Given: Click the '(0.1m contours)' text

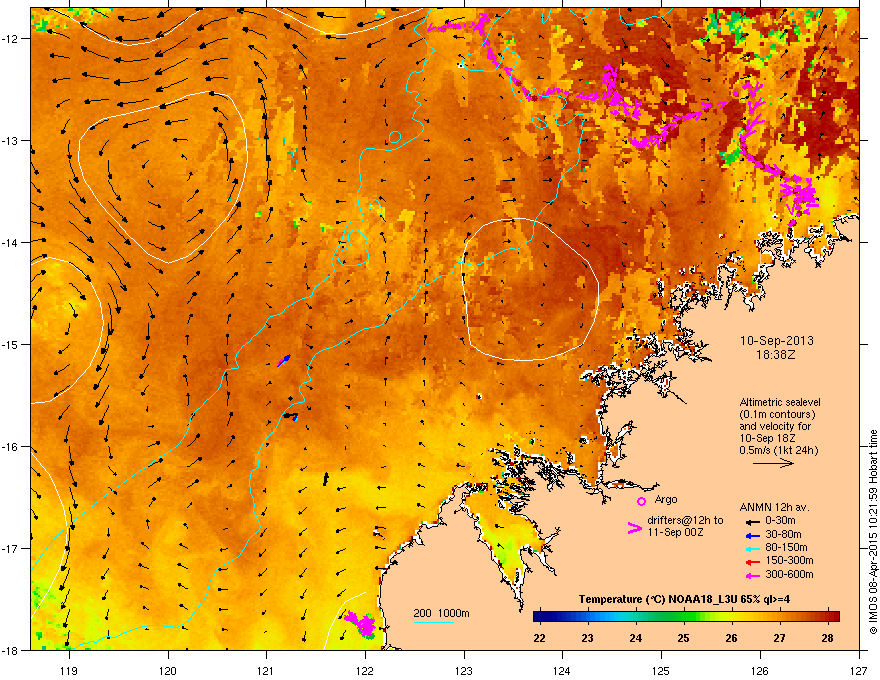Looking at the screenshot, I should pos(777,415).
